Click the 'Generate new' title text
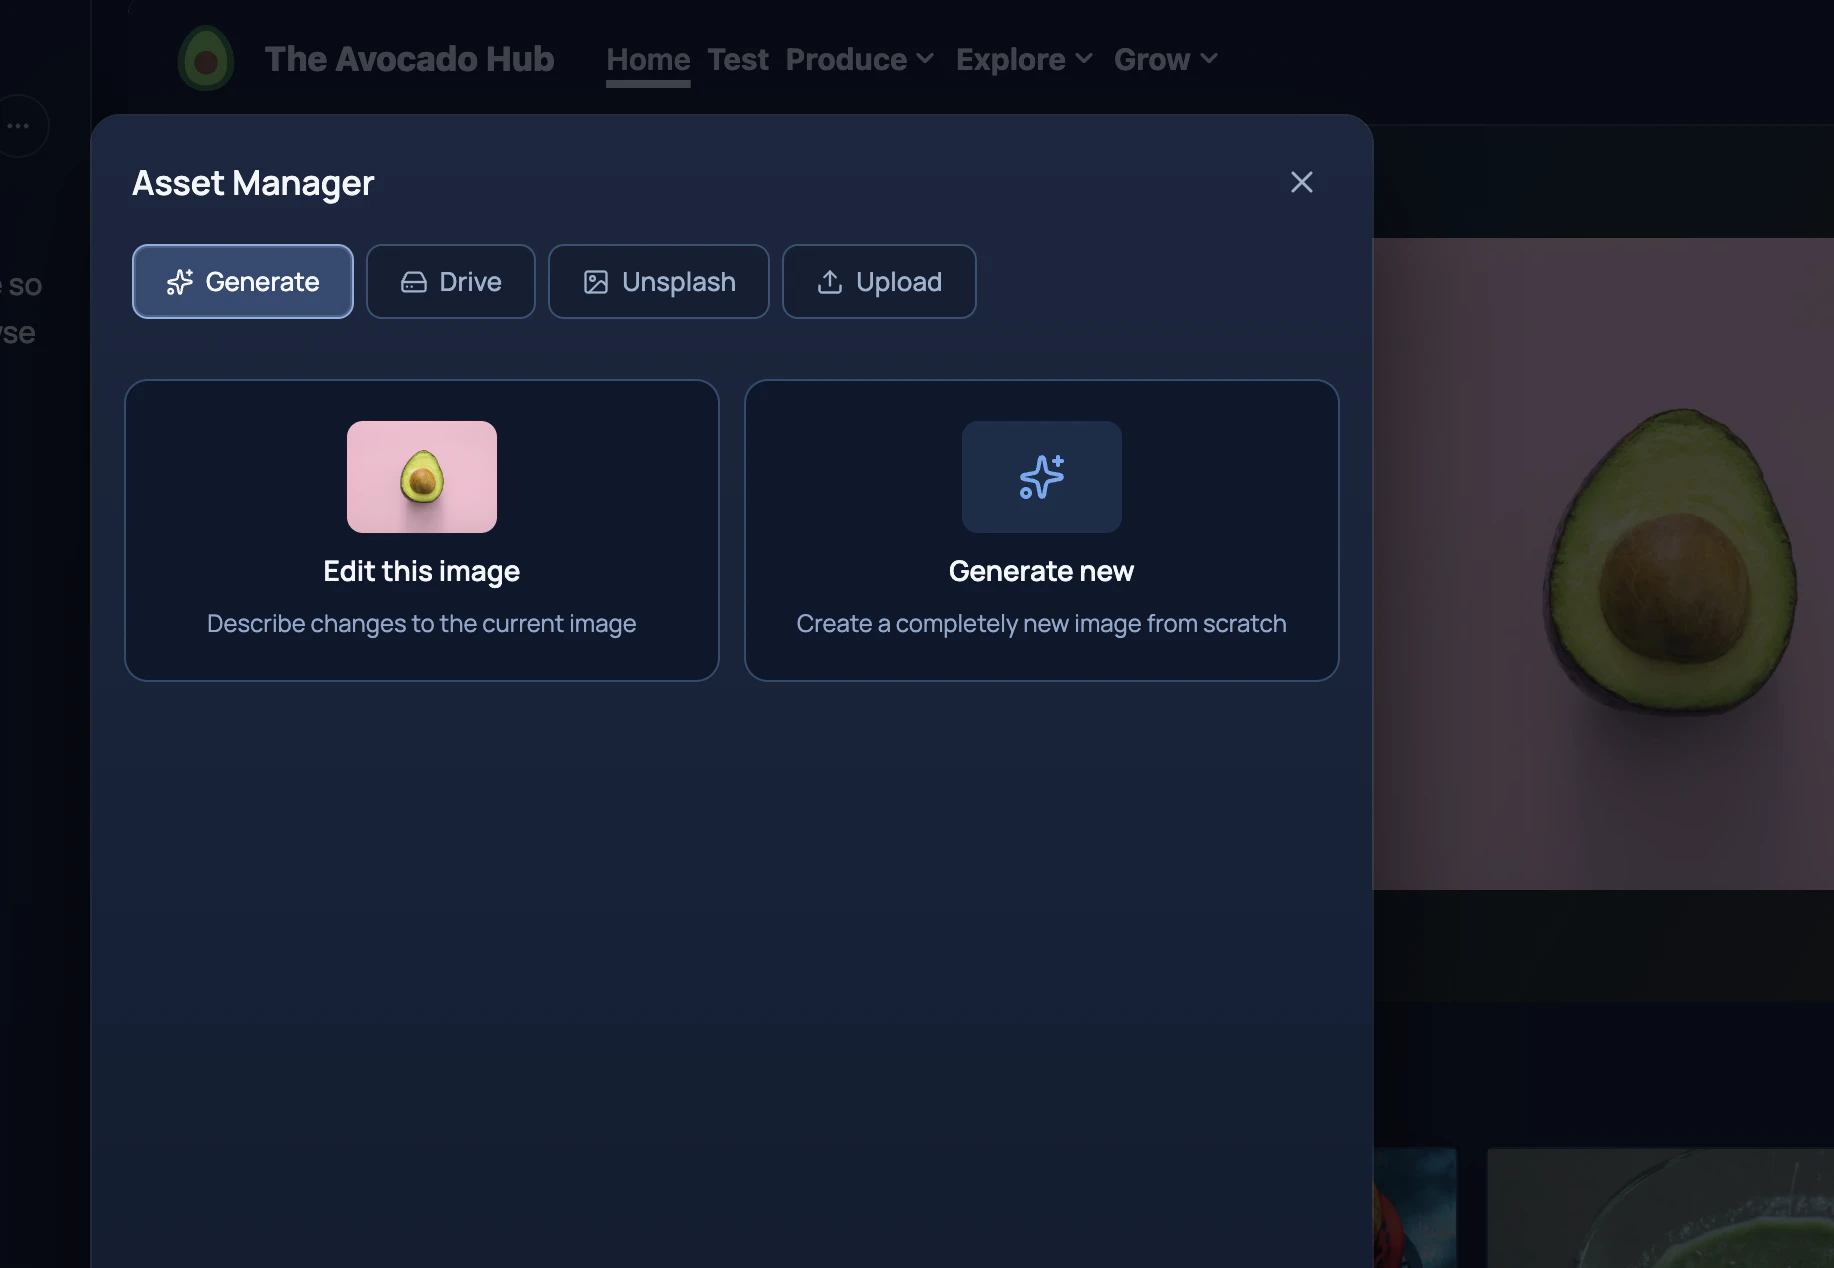Screen dimensions: 1834x1268 [1042, 571]
